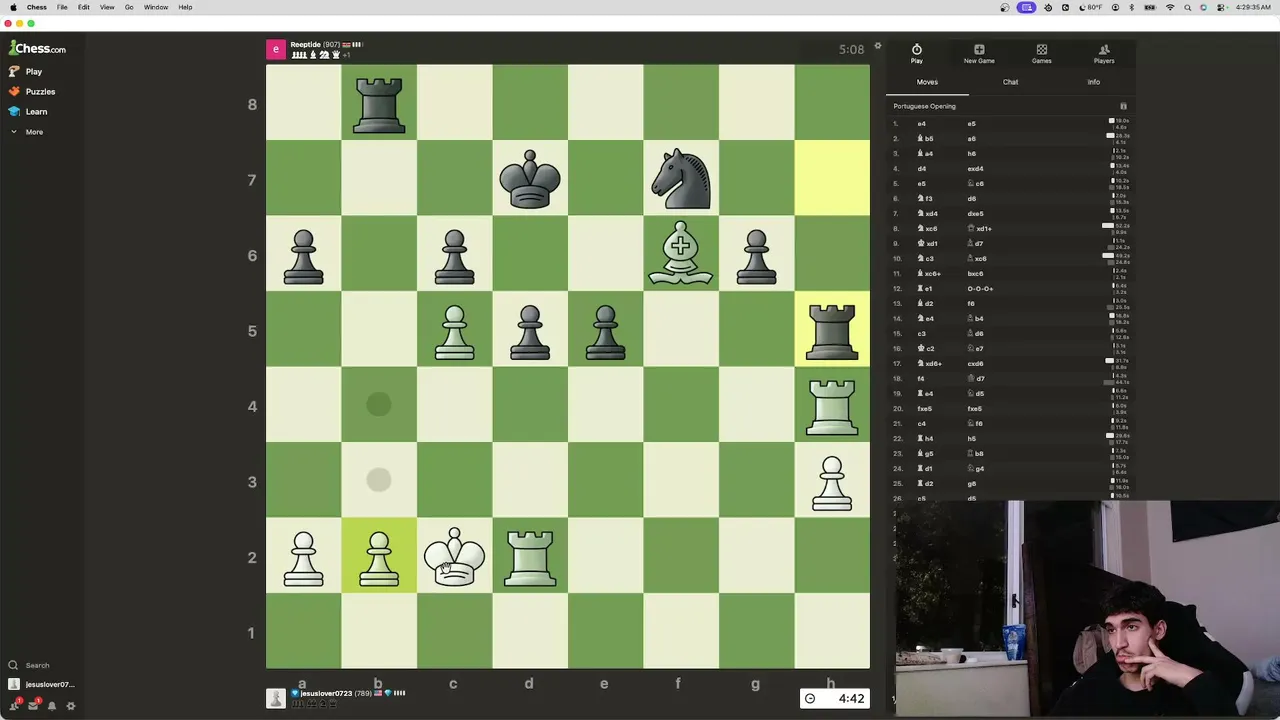Jump to move 15 white c3
The width and height of the screenshot is (1280, 720).
922,334
